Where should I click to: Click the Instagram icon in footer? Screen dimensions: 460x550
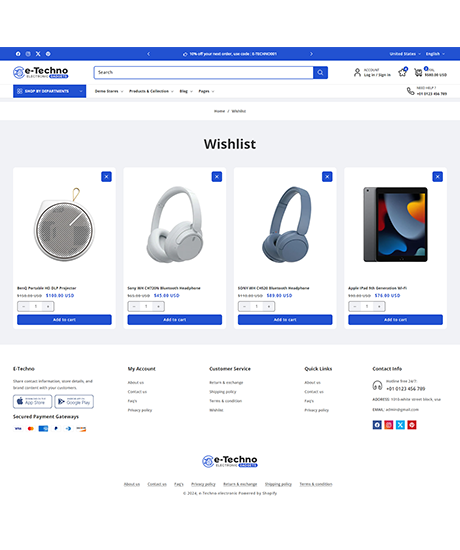coord(388,425)
